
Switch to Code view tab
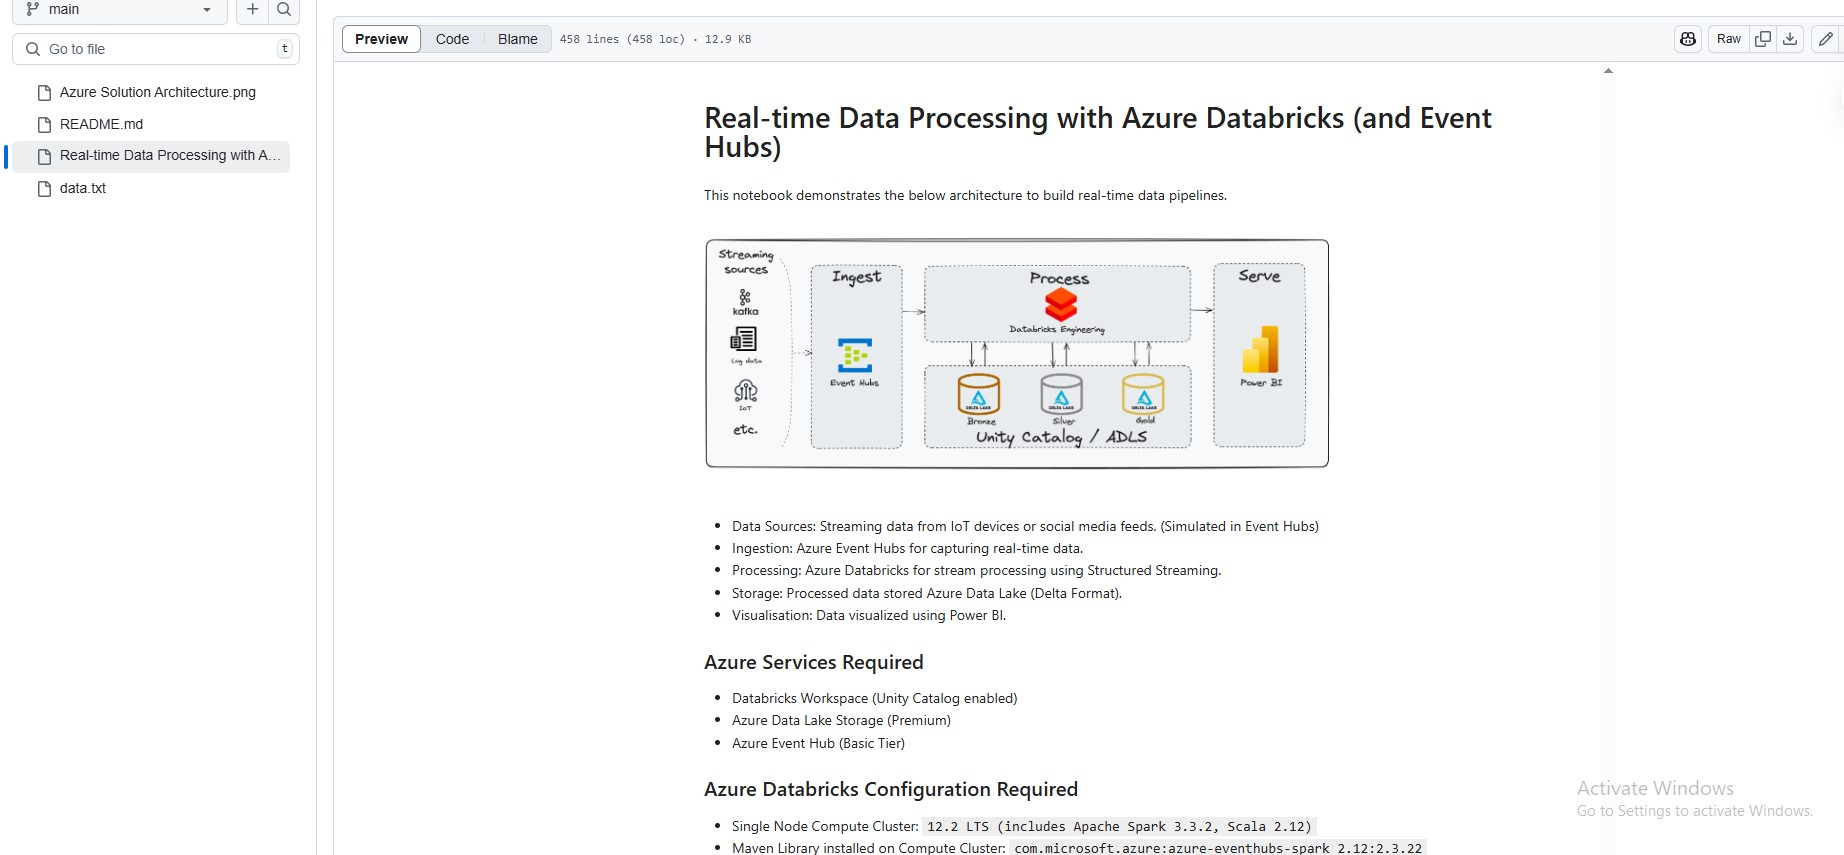(x=452, y=39)
